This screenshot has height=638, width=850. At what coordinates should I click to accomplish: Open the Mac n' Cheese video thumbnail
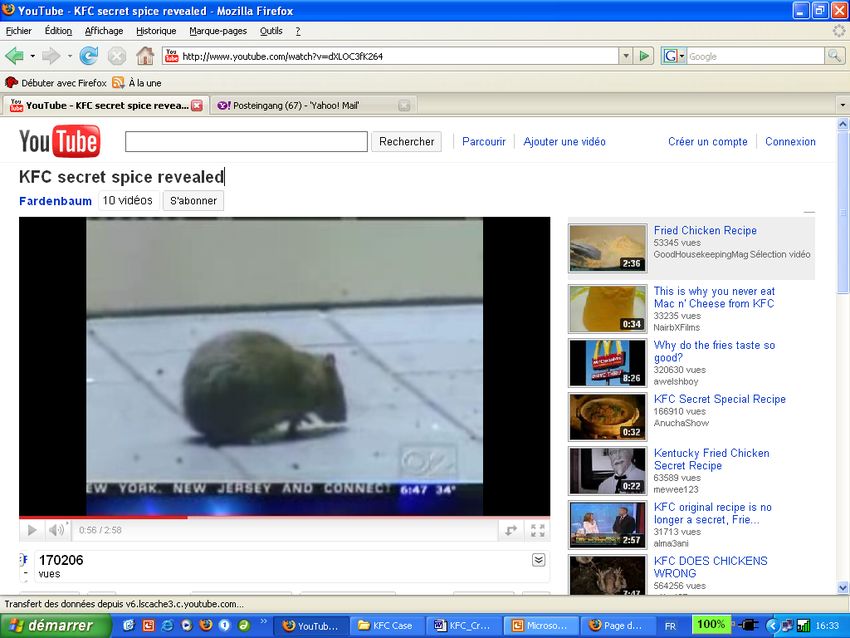pos(607,308)
